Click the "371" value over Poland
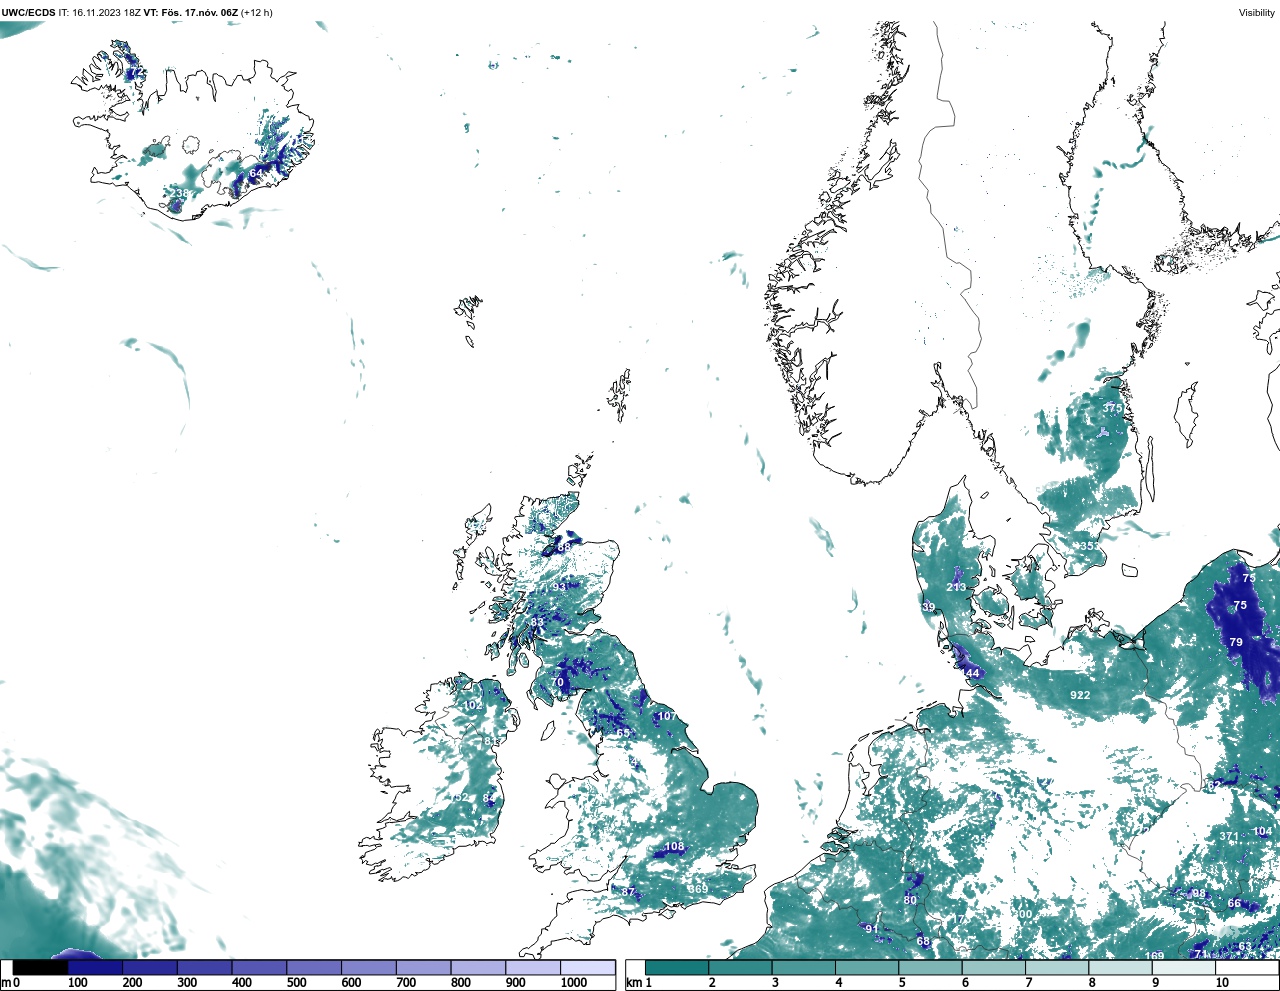This screenshot has width=1280, height=991. 1229,836
